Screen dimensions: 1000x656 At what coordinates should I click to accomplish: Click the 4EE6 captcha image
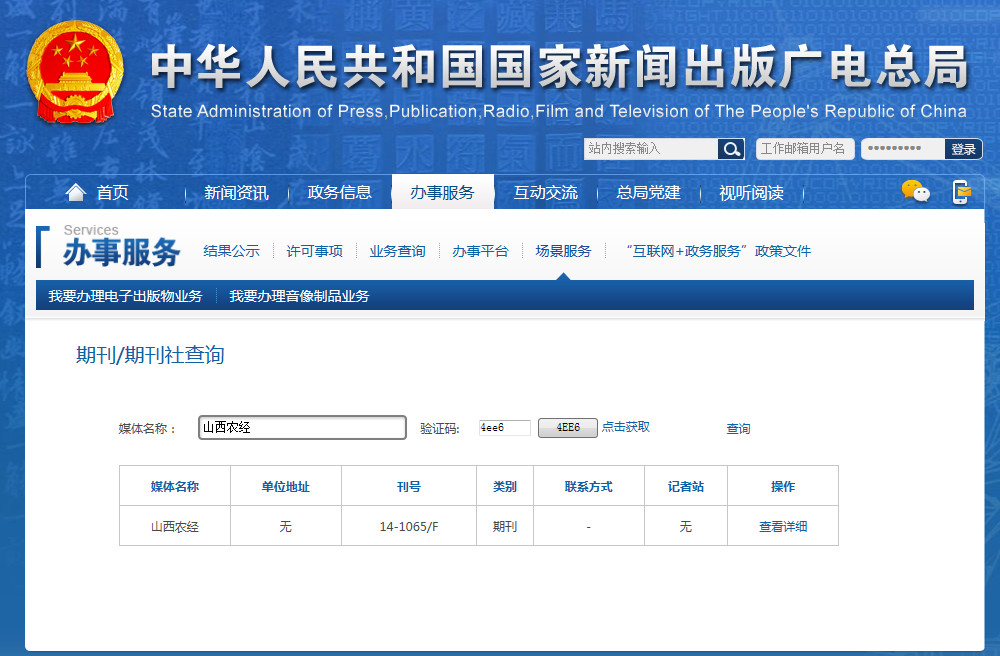click(x=568, y=428)
